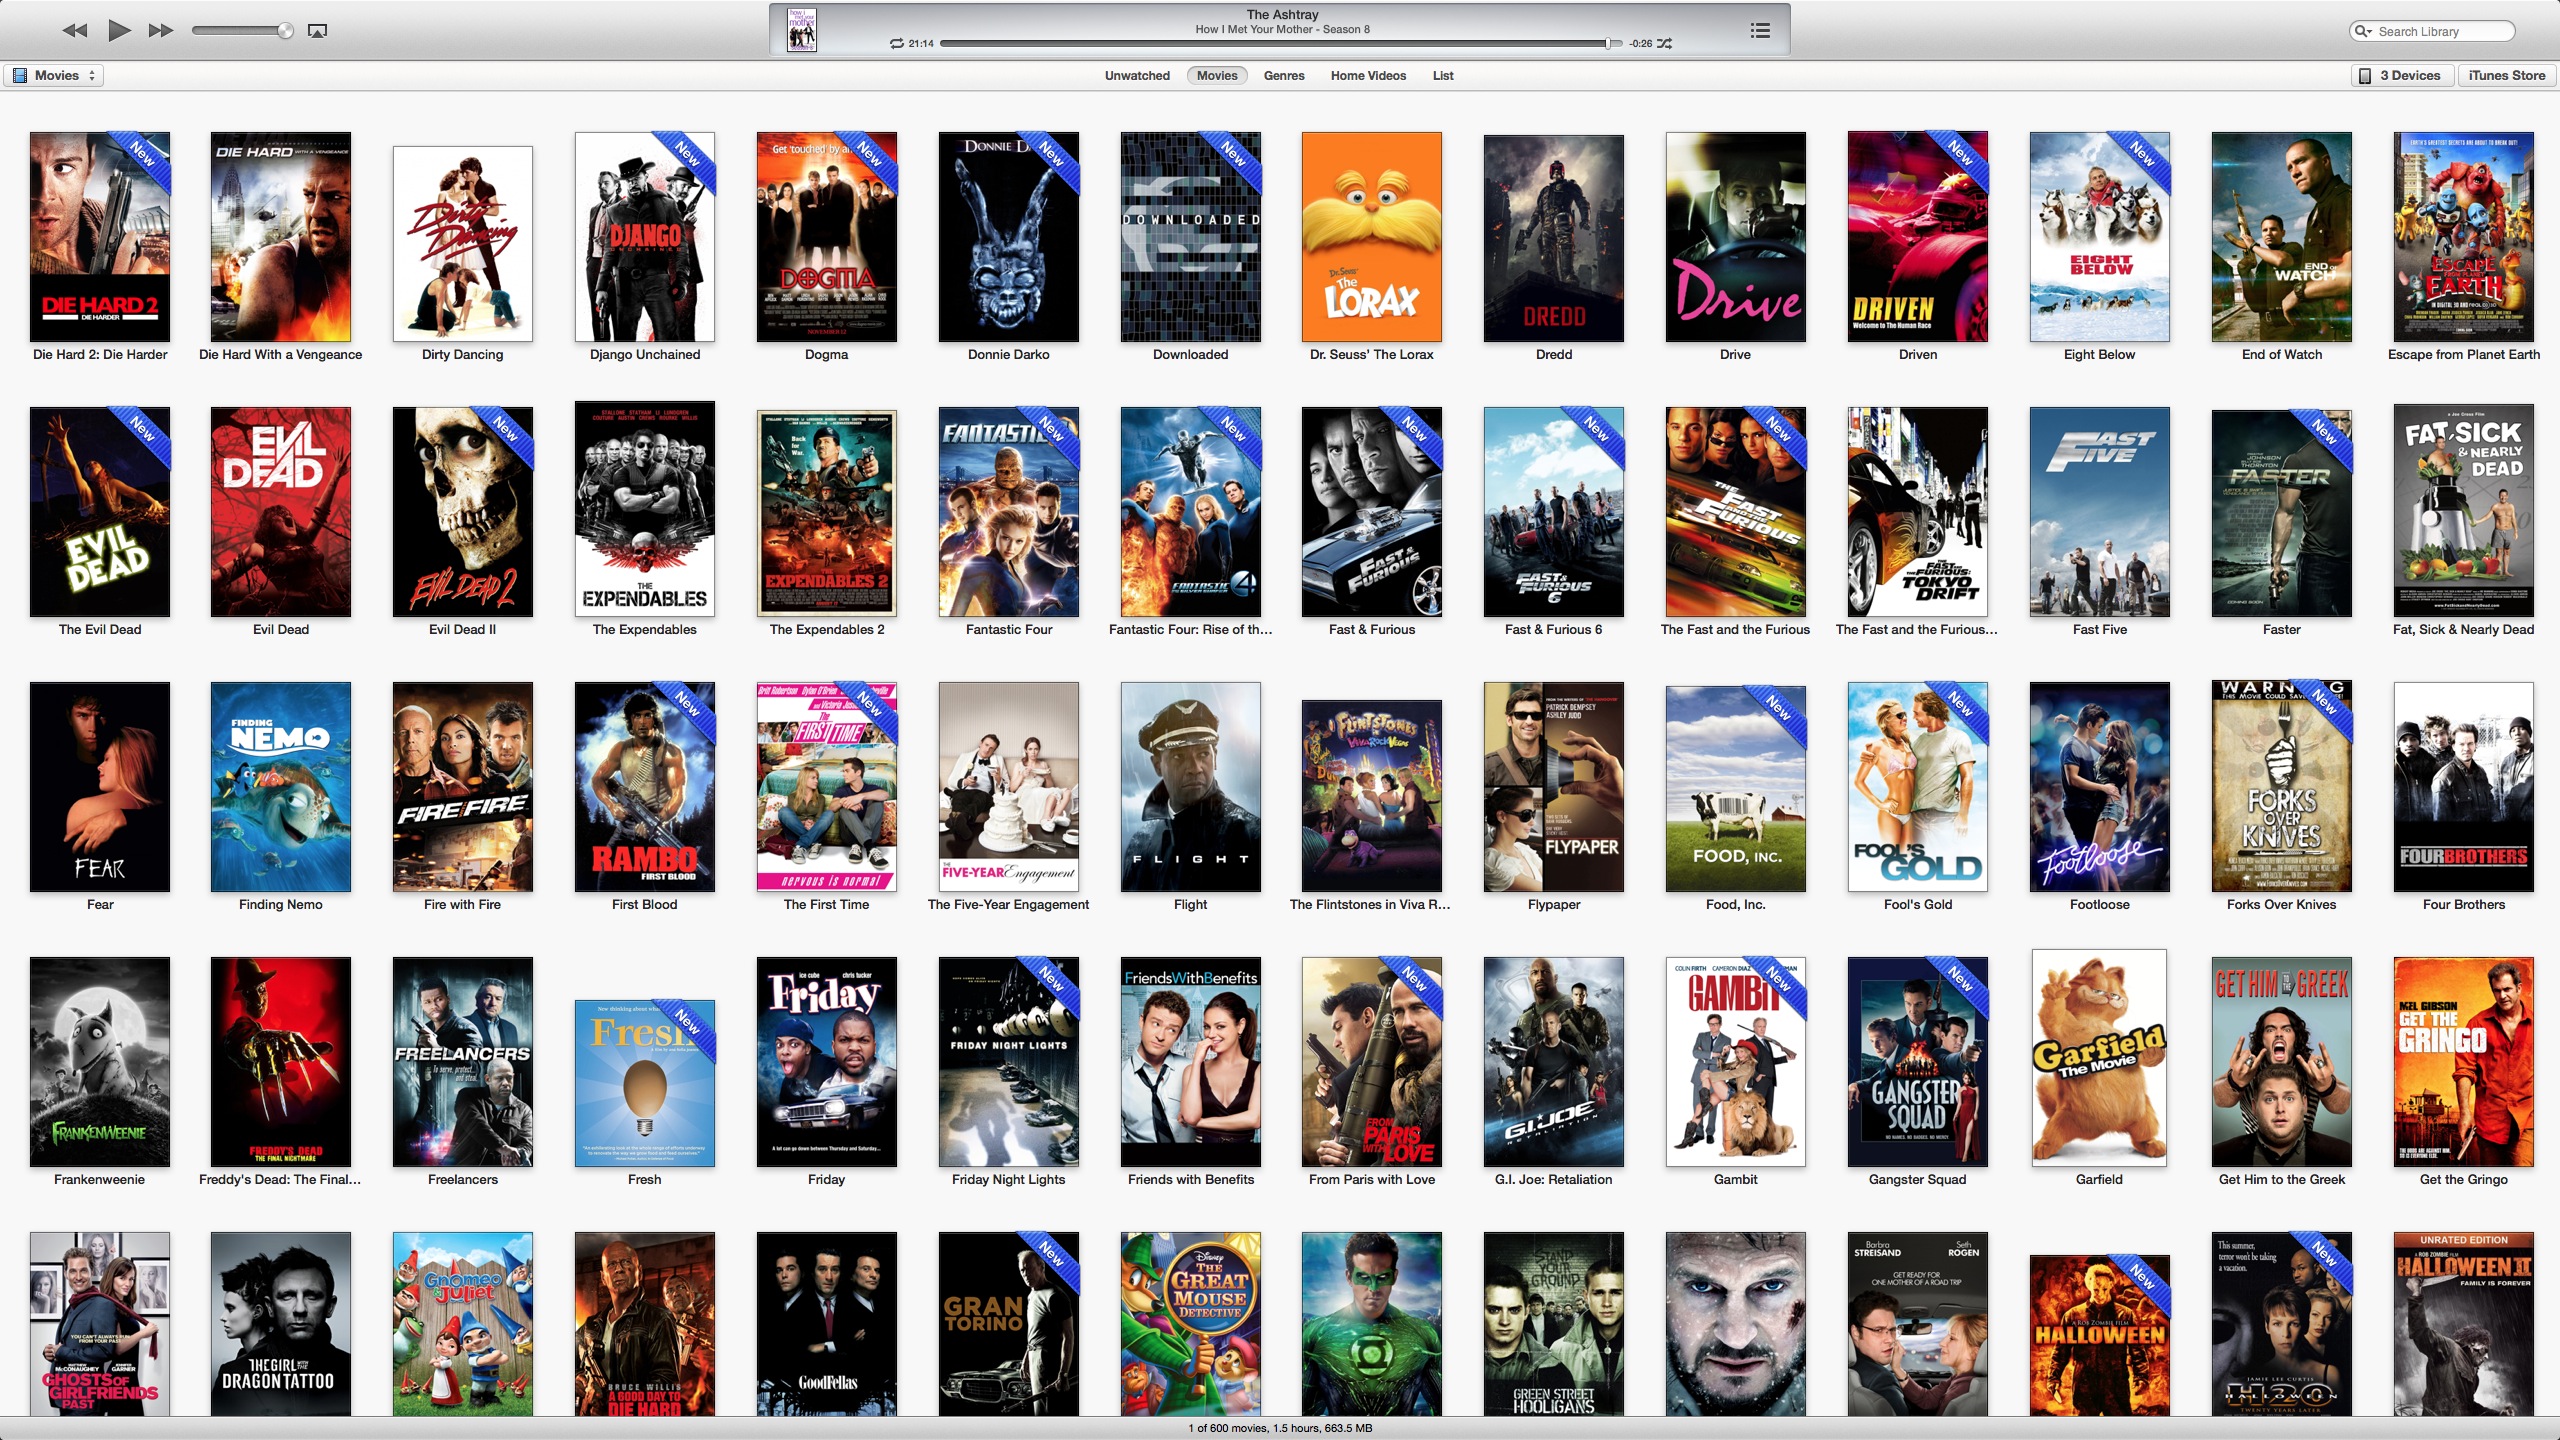Image resolution: width=2560 pixels, height=1440 pixels.
Task: Toggle the repeat icon beside 21:14
Action: coord(897,44)
